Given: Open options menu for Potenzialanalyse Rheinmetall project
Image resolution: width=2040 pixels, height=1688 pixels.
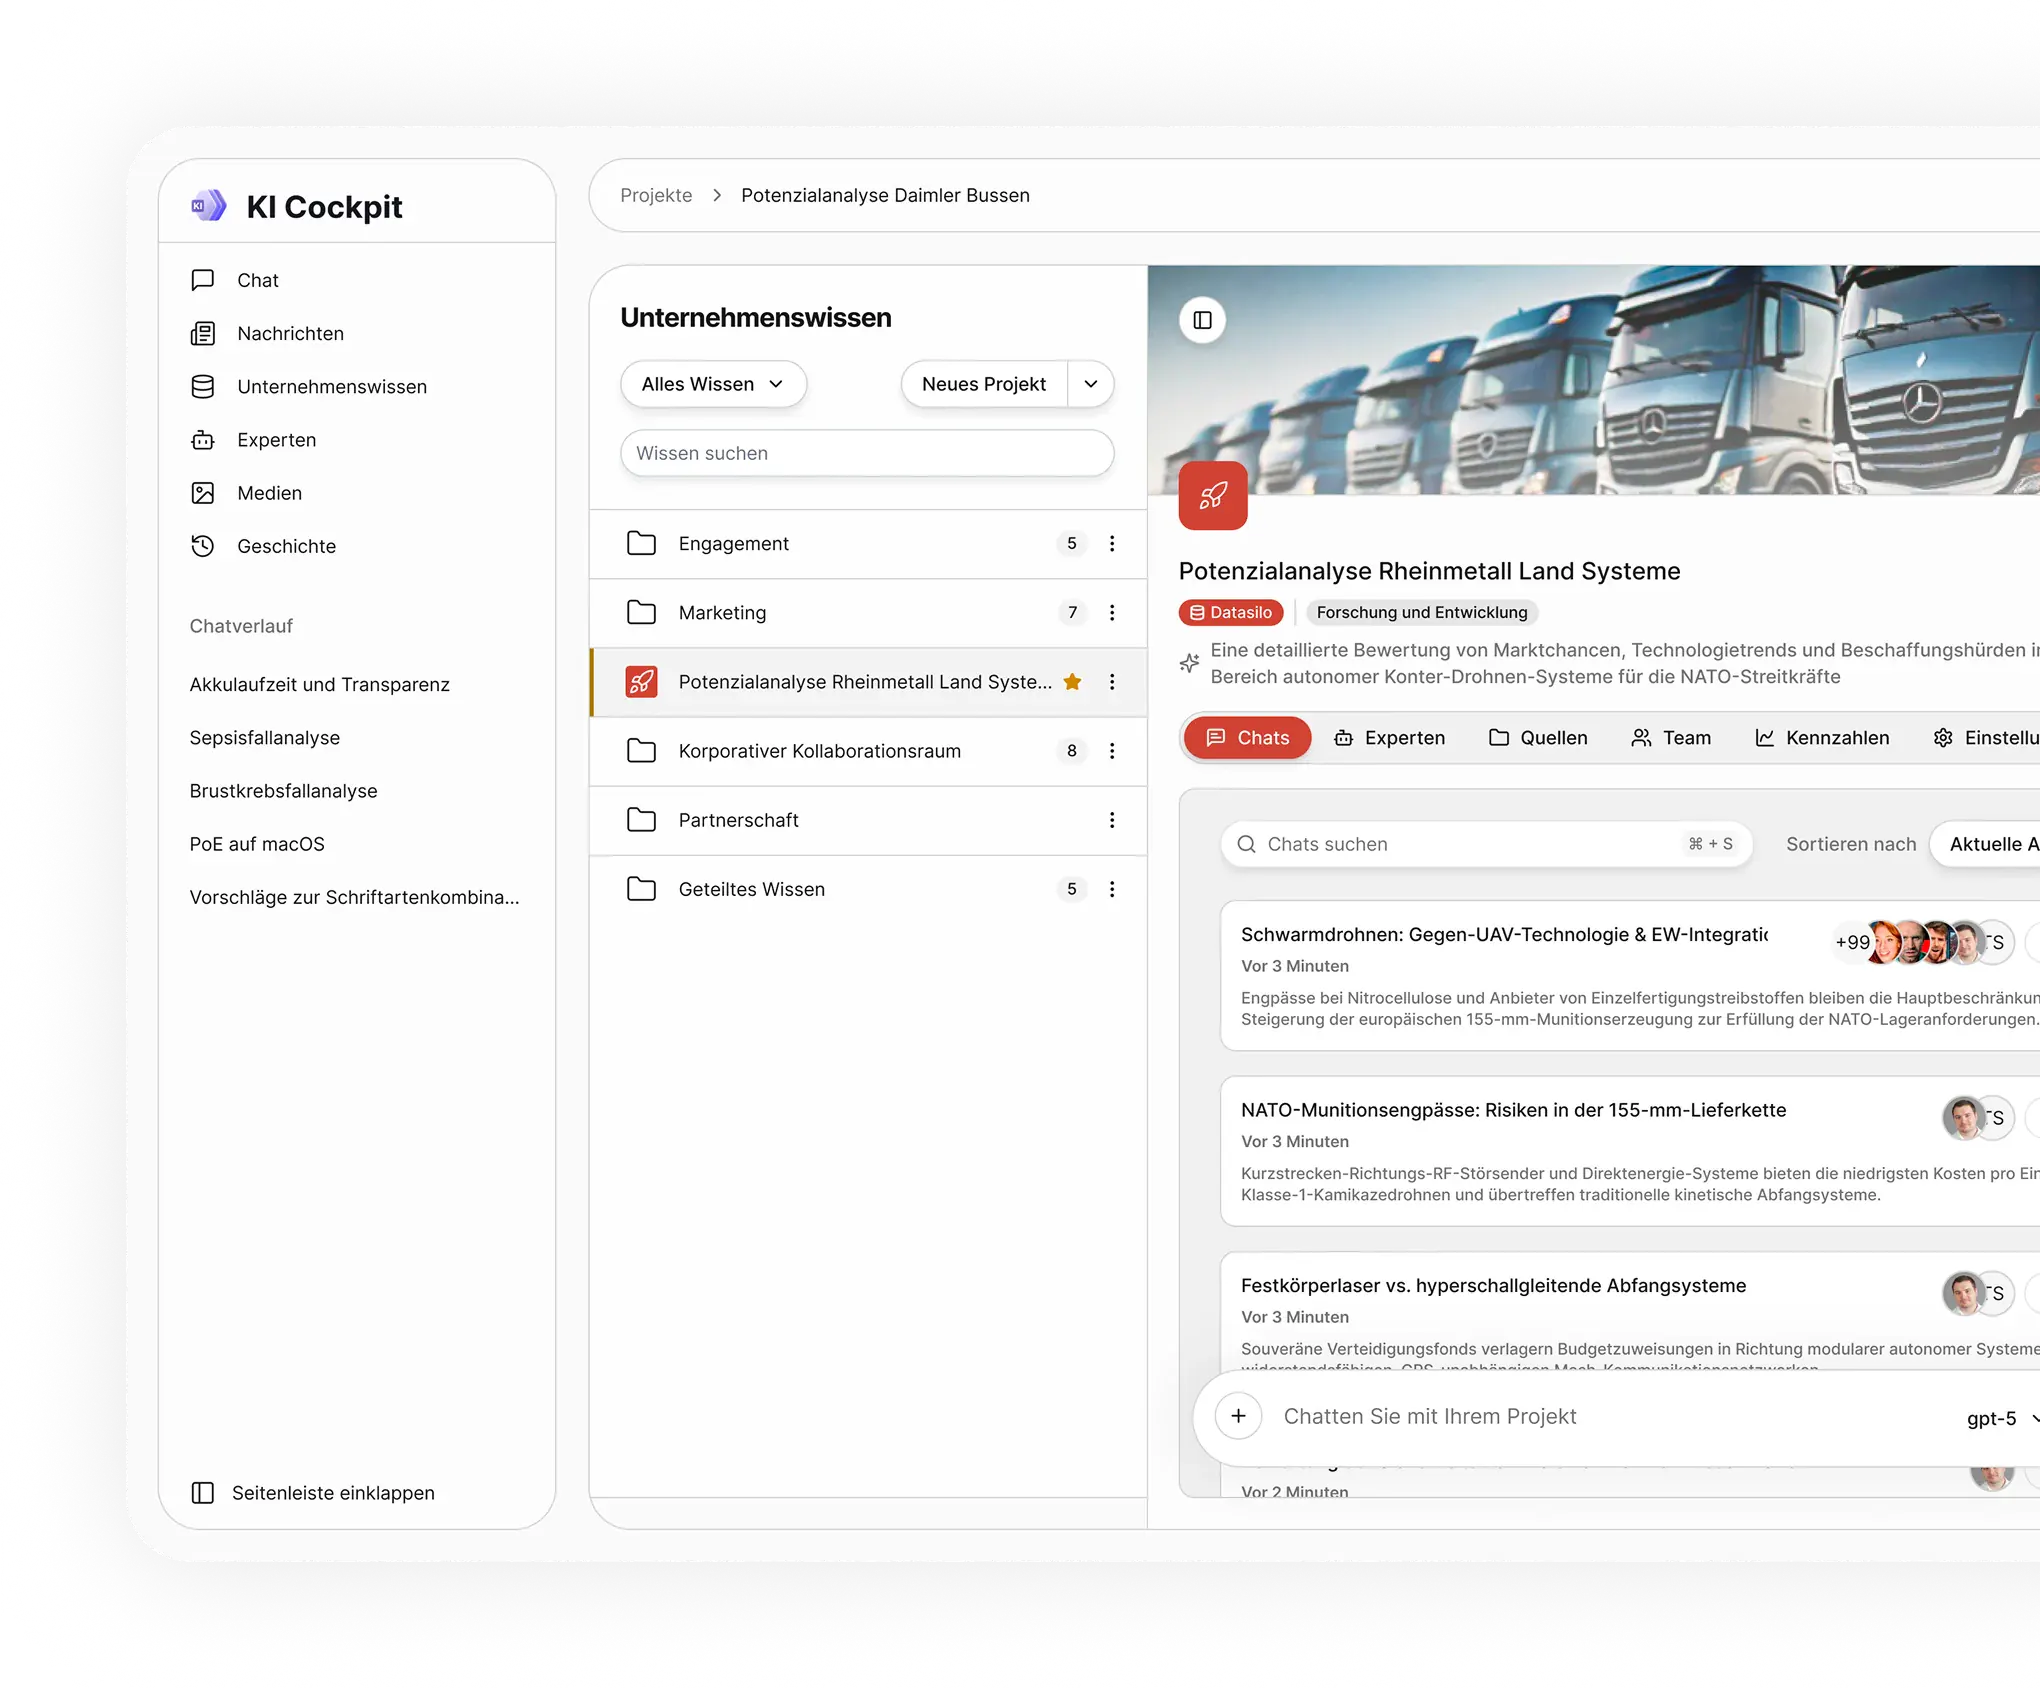Looking at the screenshot, I should pos(1112,681).
